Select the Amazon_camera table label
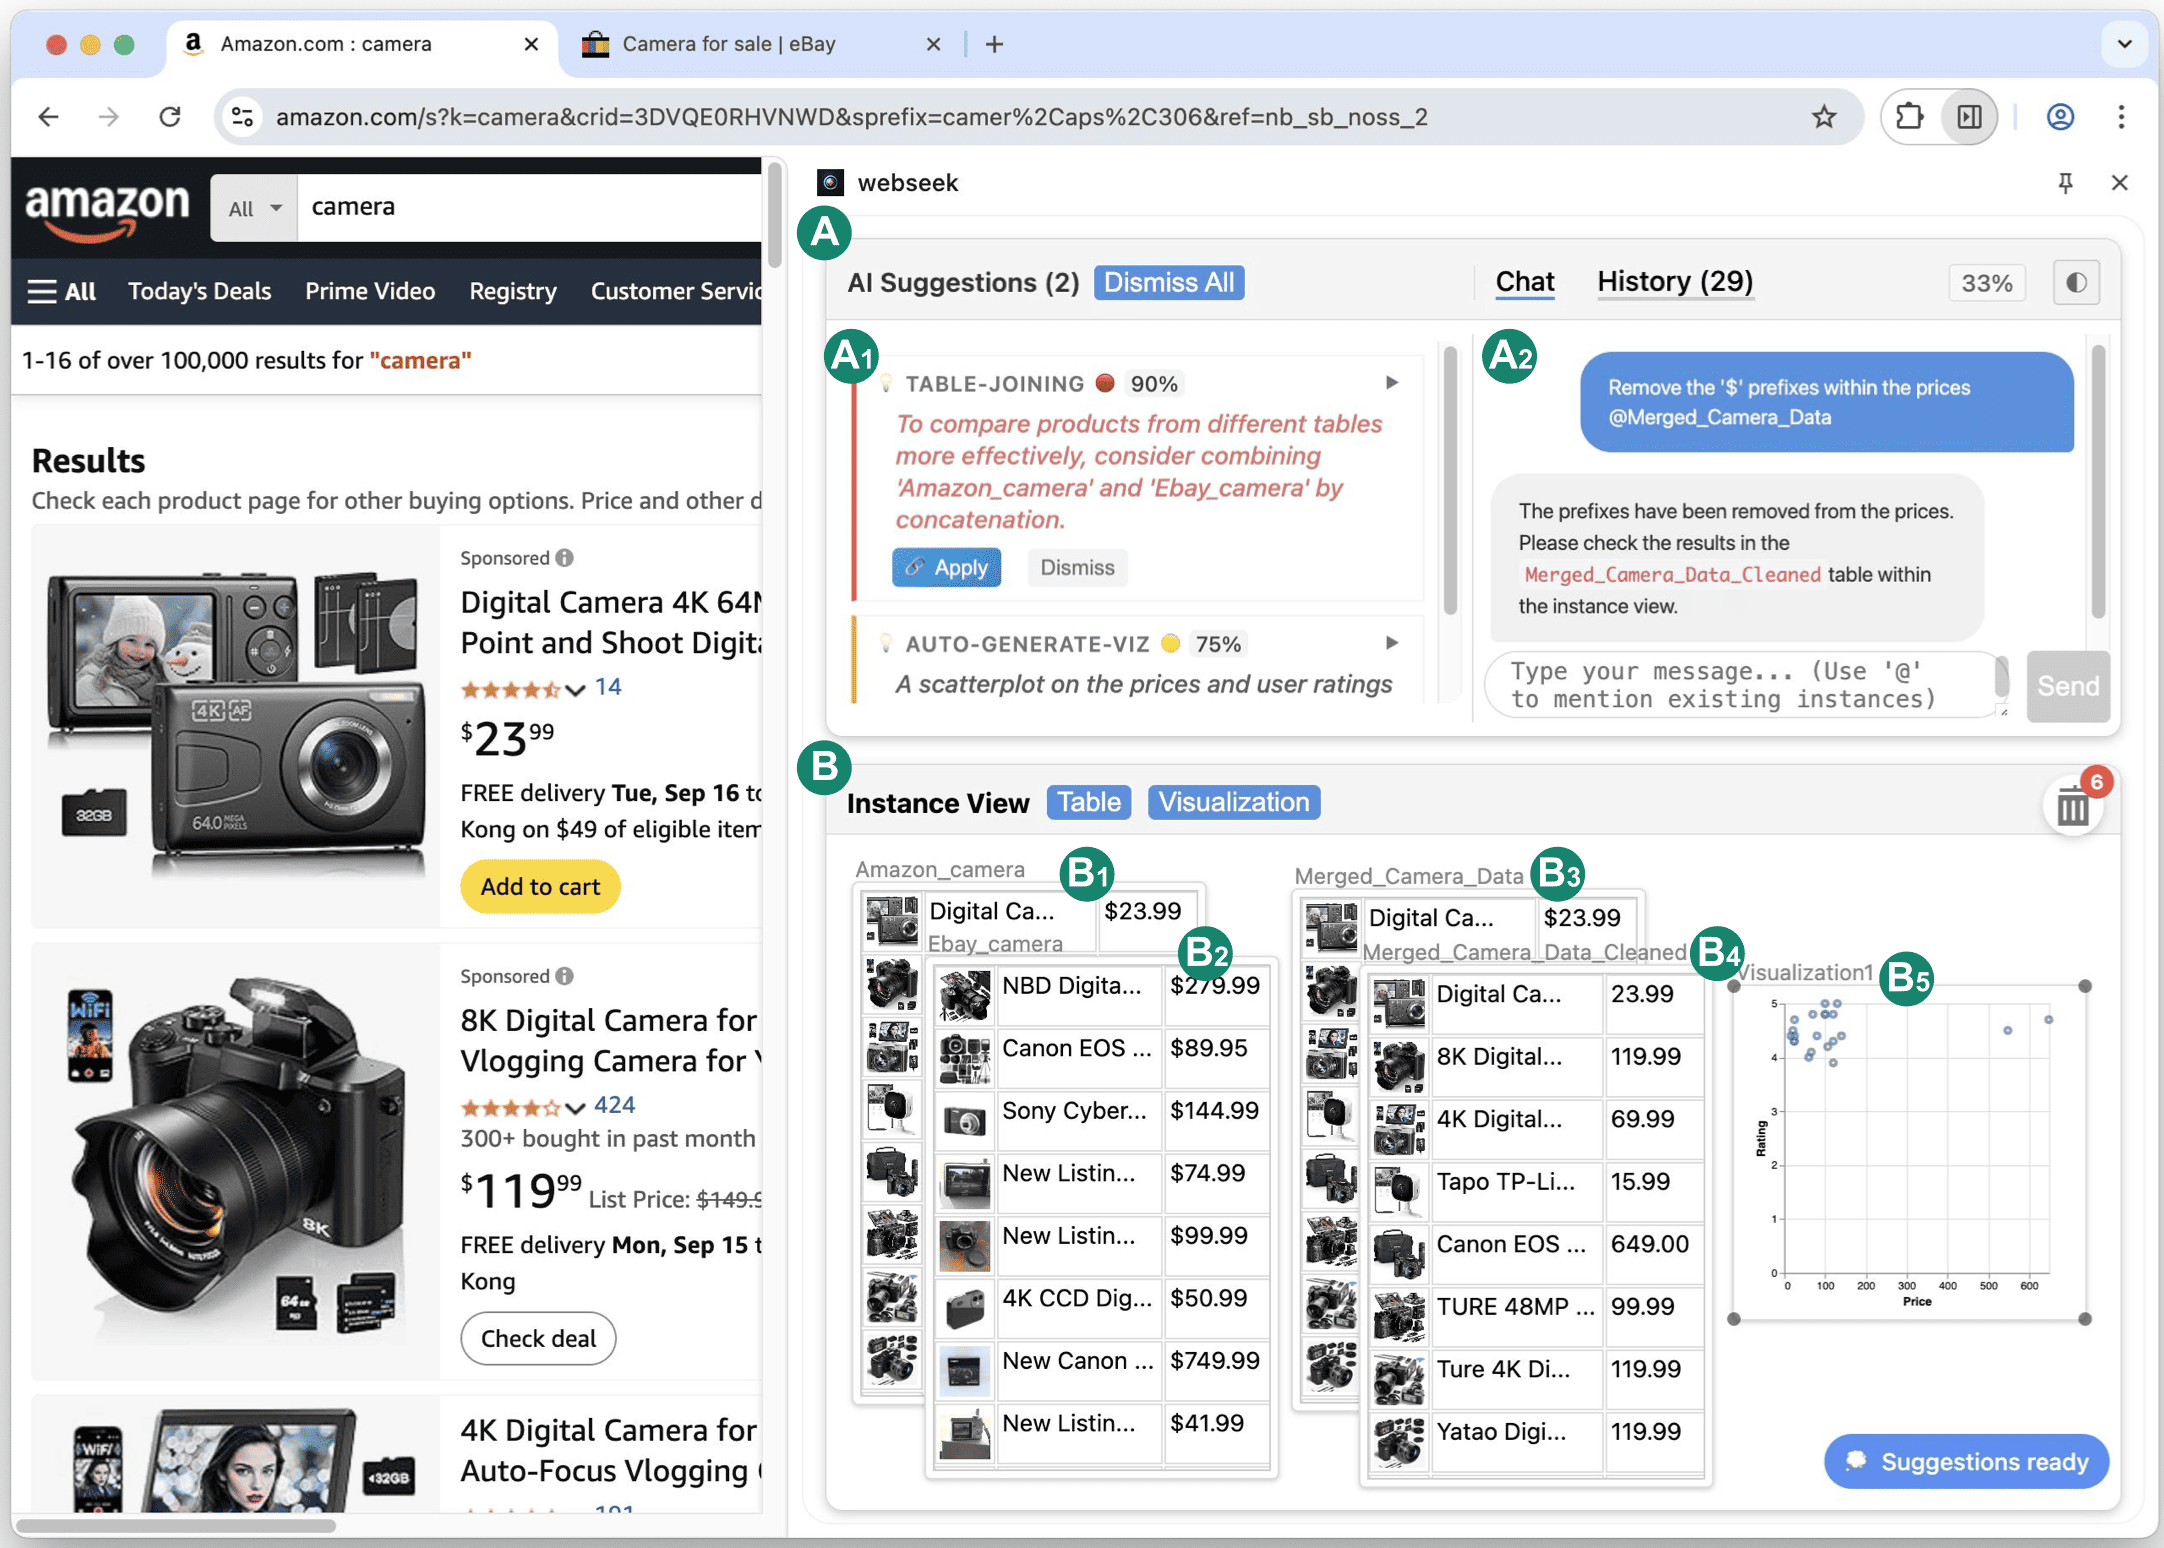The height and width of the screenshot is (1548, 2164). click(x=940, y=870)
